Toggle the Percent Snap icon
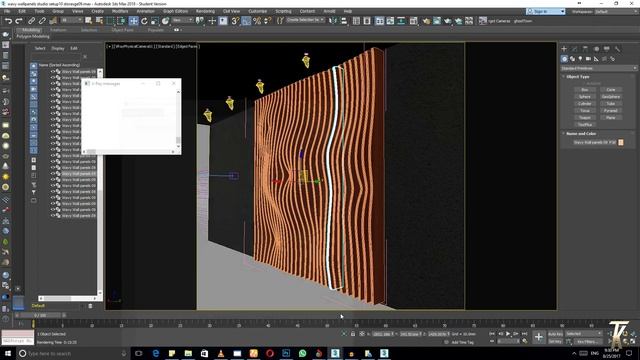This screenshot has width=640, height=360. tap(257, 21)
